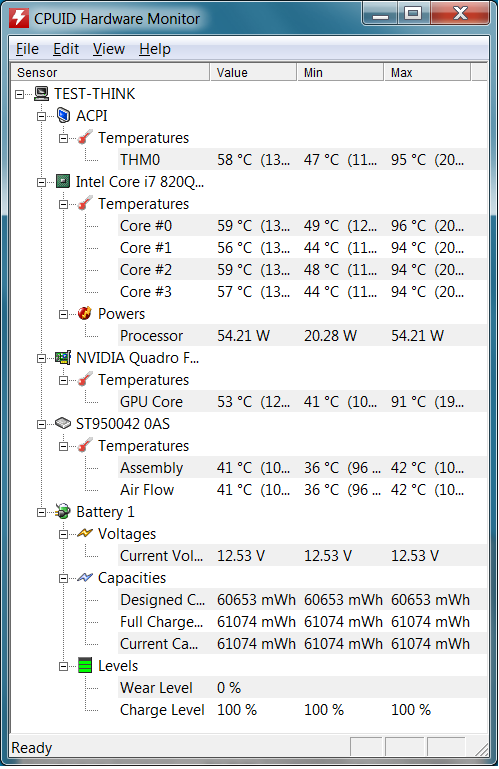The height and width of the screenshot is (769, 499).
Task: Click the TEST-THINK computer icon
Action: coord(42,94)
